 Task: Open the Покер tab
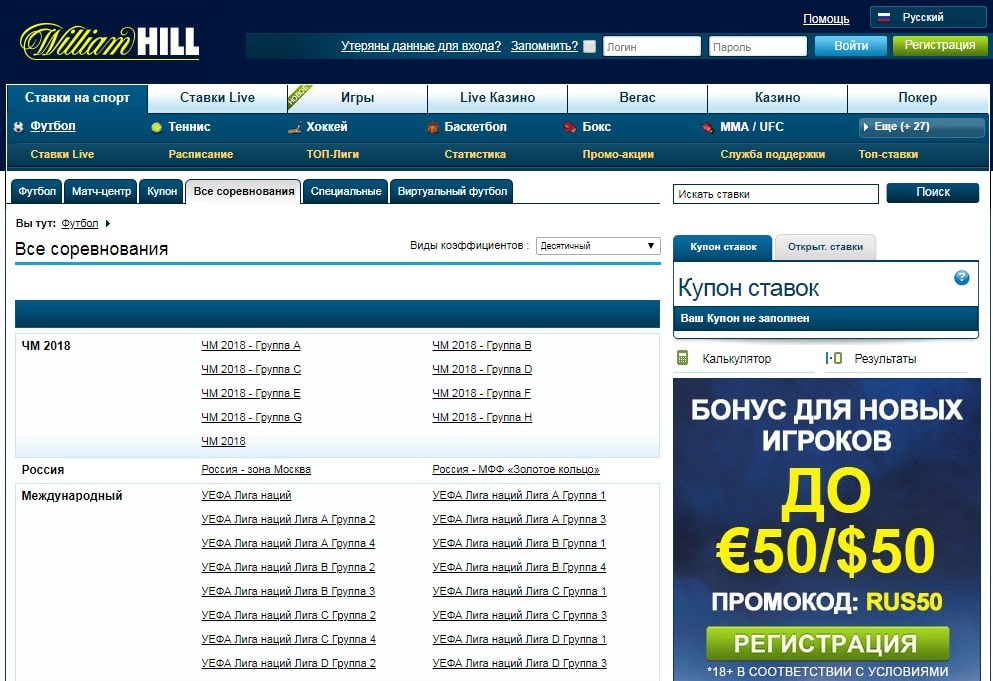[x=917, y=98]
